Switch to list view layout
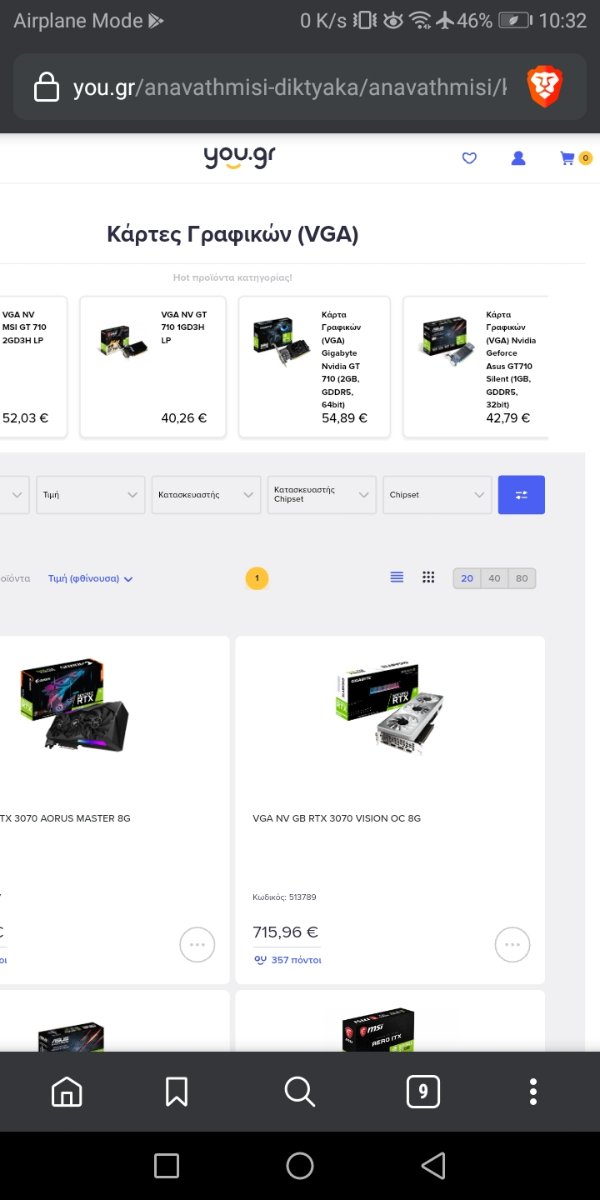The width and height of the screenshot is (600, 1200). pos(397,577)
